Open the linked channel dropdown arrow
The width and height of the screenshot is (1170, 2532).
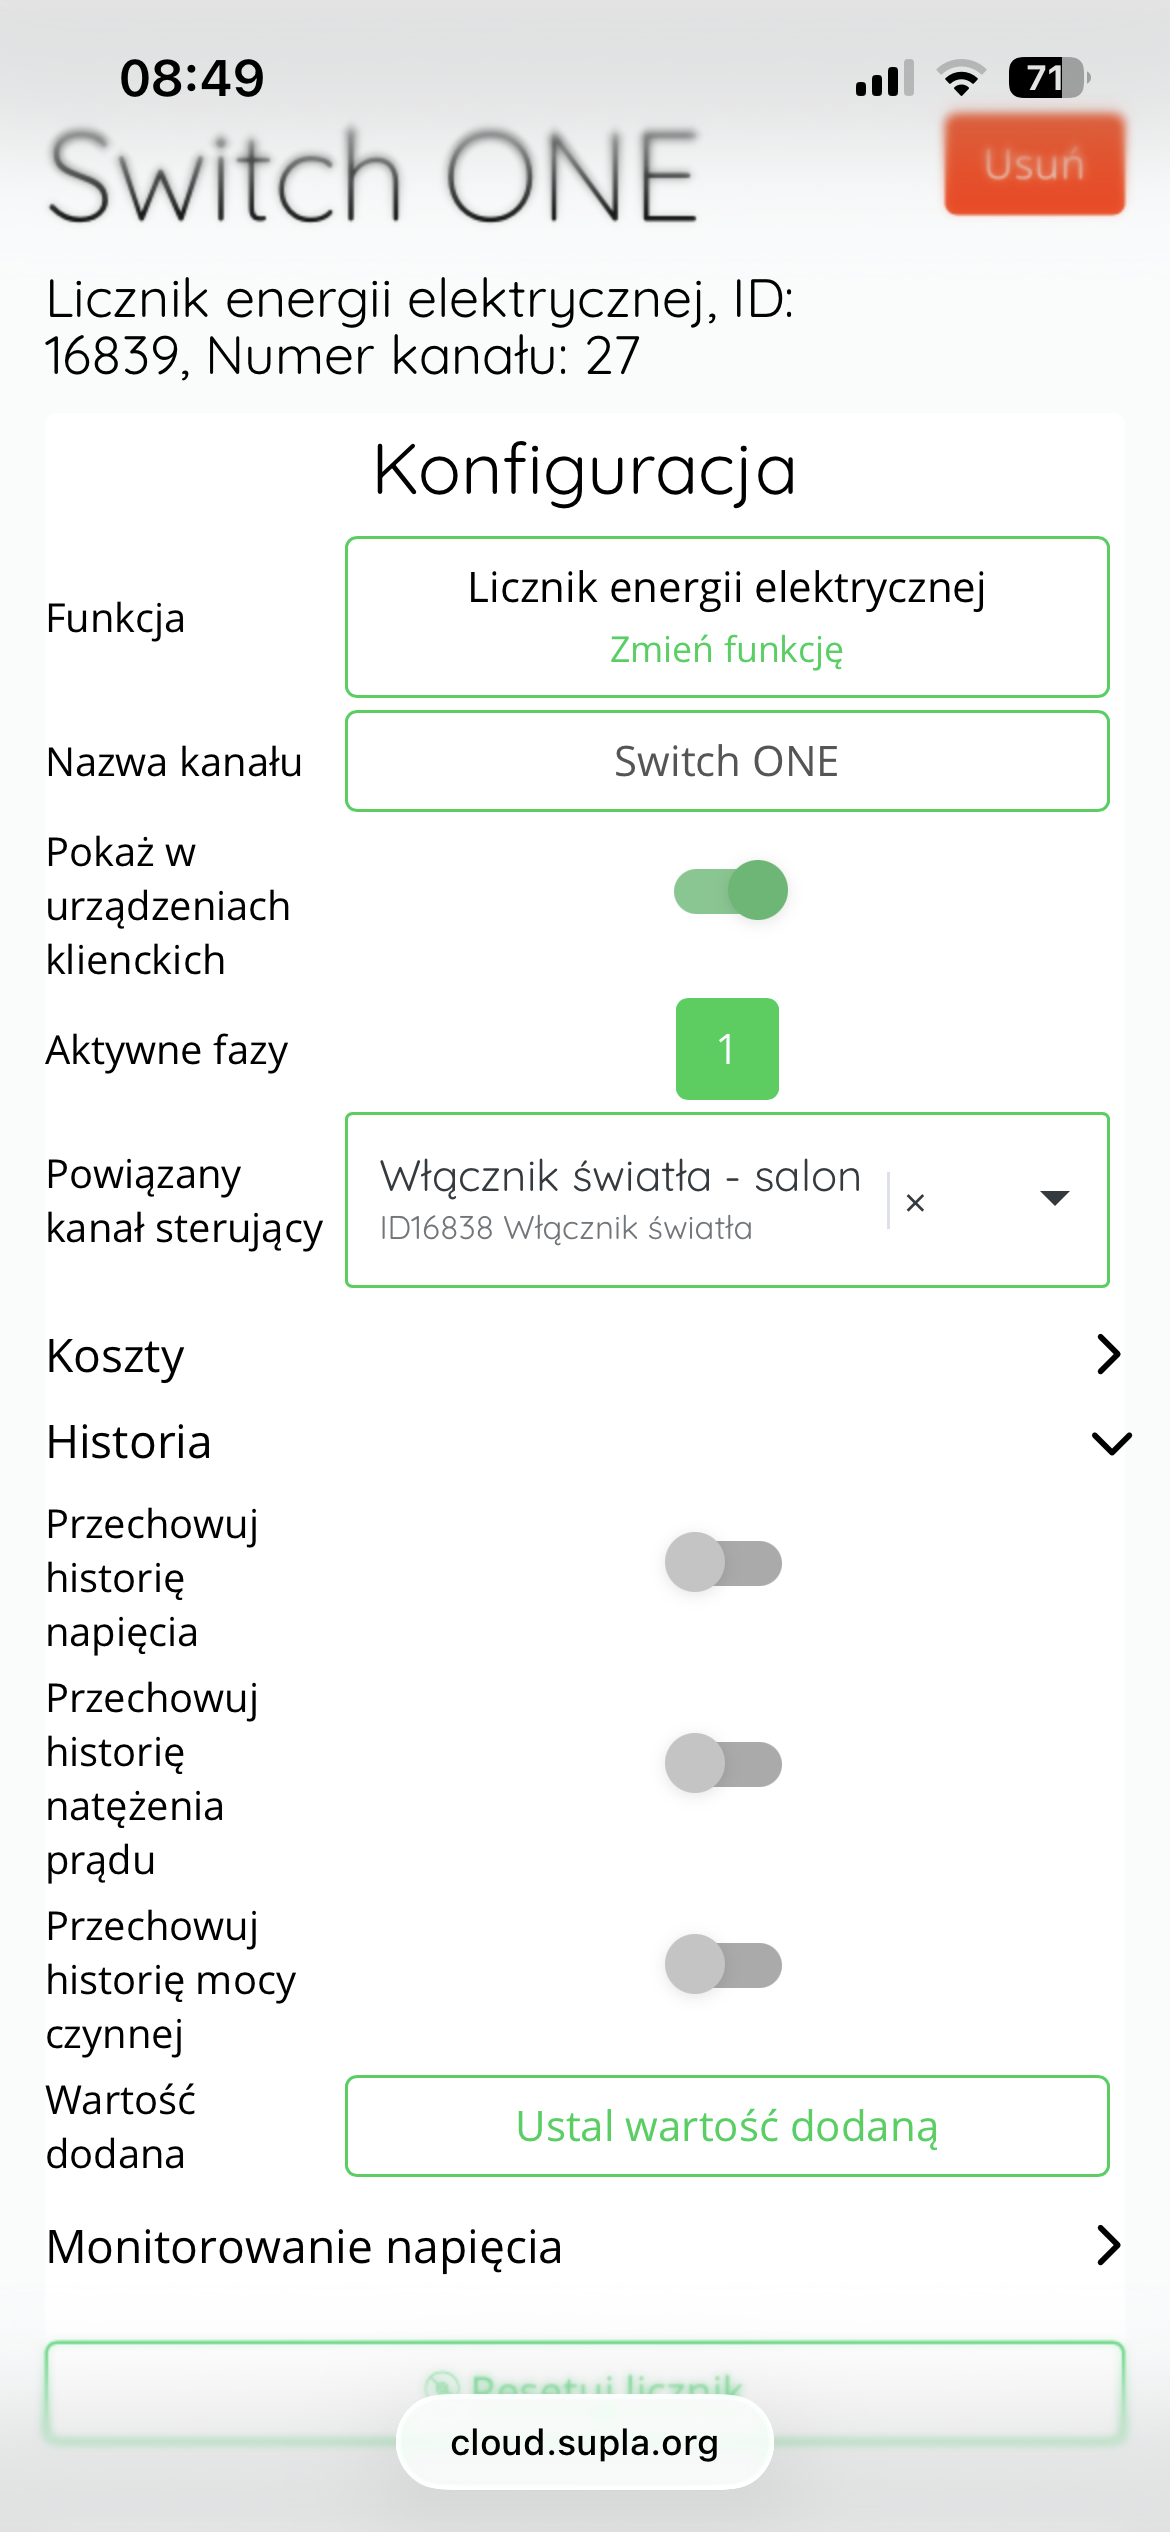point(1055,1198)
